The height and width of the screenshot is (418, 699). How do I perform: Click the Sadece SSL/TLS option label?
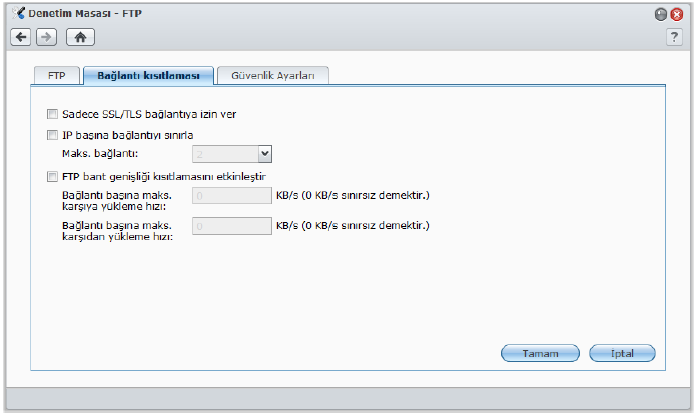coord(148,114)
